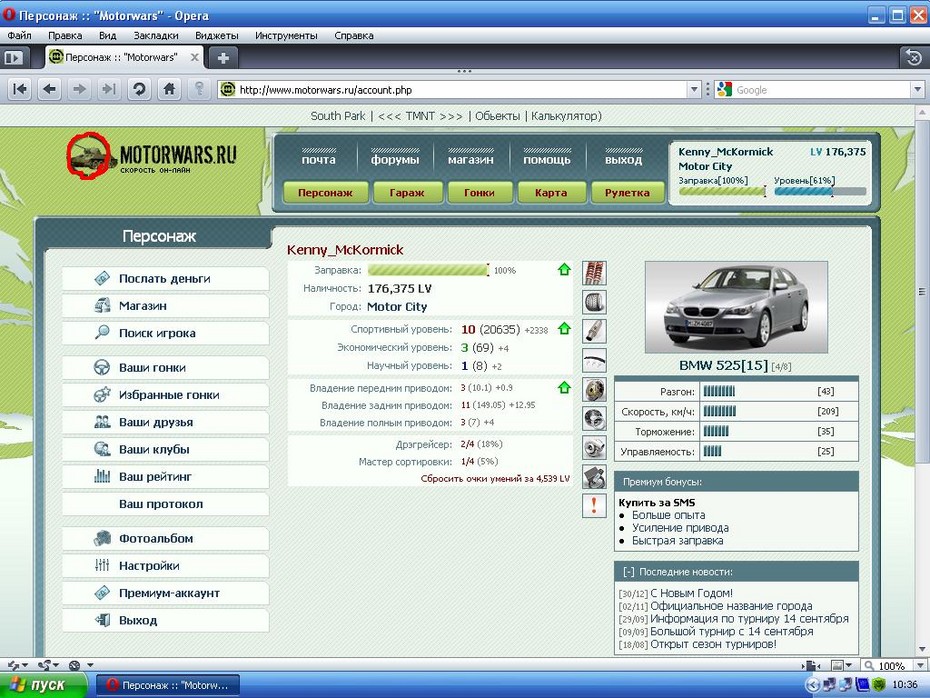This screenshot has width=930, height=698.
Task: Click the Motorwars.ru tank logo
Action: coord(151,156)
